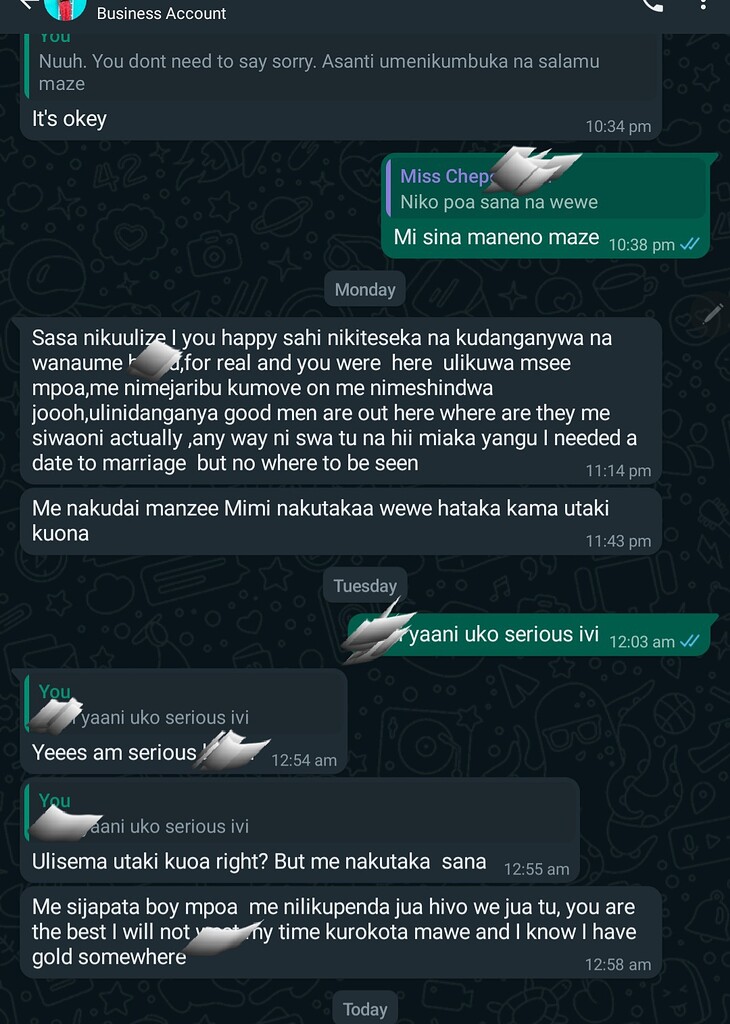Viewport: 730px width, 1024px height.
Task: Check read ticks on 10:38 pm message
Action: click(x=690, y=244)
